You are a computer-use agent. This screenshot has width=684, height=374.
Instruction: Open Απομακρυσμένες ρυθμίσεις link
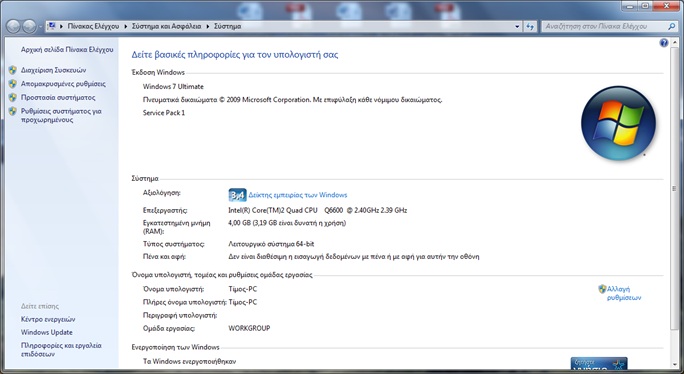tap(63, 84)
